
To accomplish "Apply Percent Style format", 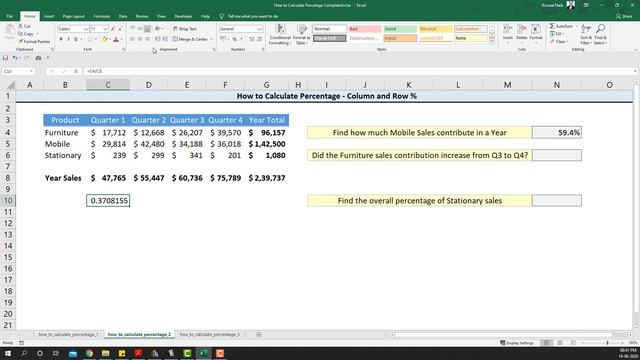I will [x=235, y=39].
